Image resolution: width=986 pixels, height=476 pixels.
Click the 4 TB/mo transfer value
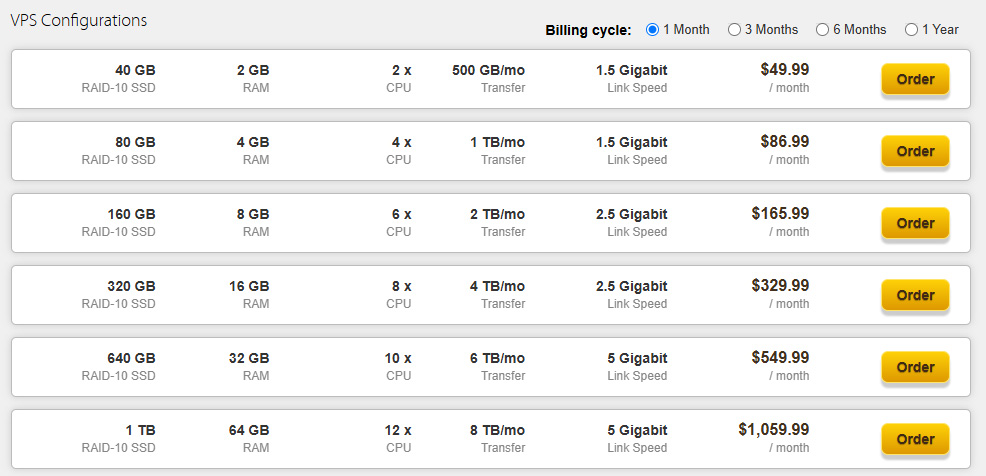pyautogui.click(x=497, y=286)
